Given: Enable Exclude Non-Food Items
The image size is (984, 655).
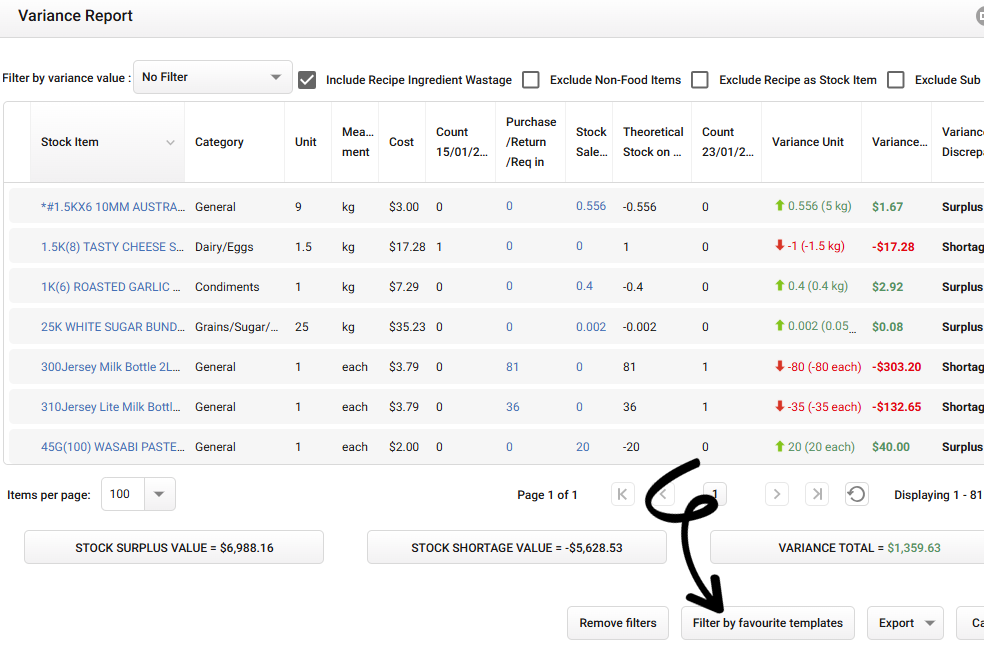Looking at the screenshot, I should pyautogui.click(x=530, y=80).
